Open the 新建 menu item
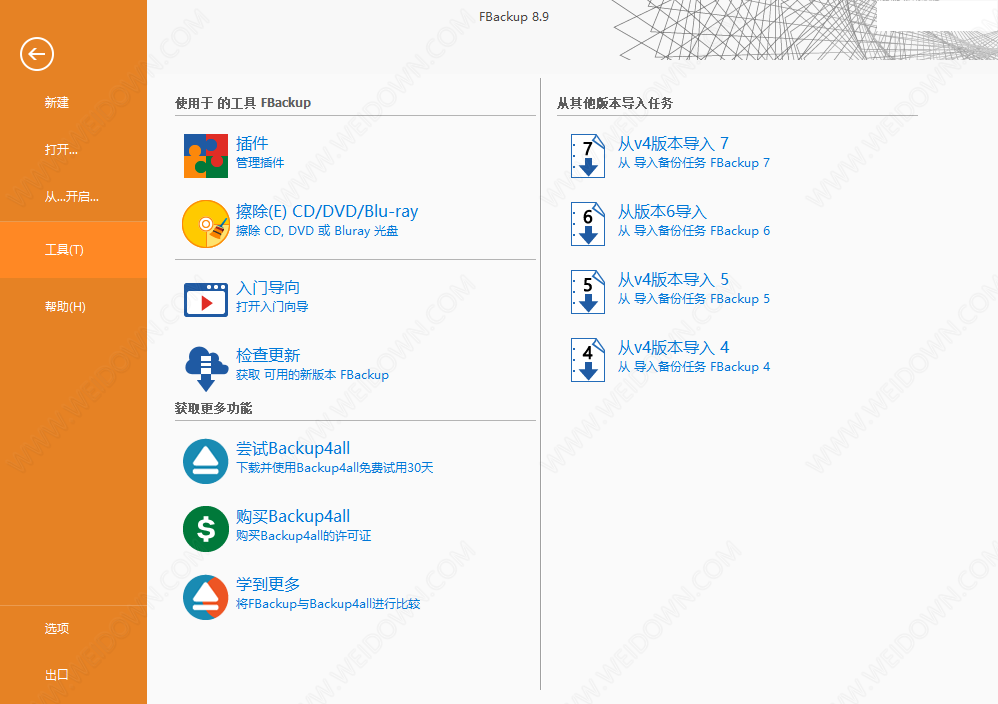Viewport: 998px width, 704px height. pos(57,102)
